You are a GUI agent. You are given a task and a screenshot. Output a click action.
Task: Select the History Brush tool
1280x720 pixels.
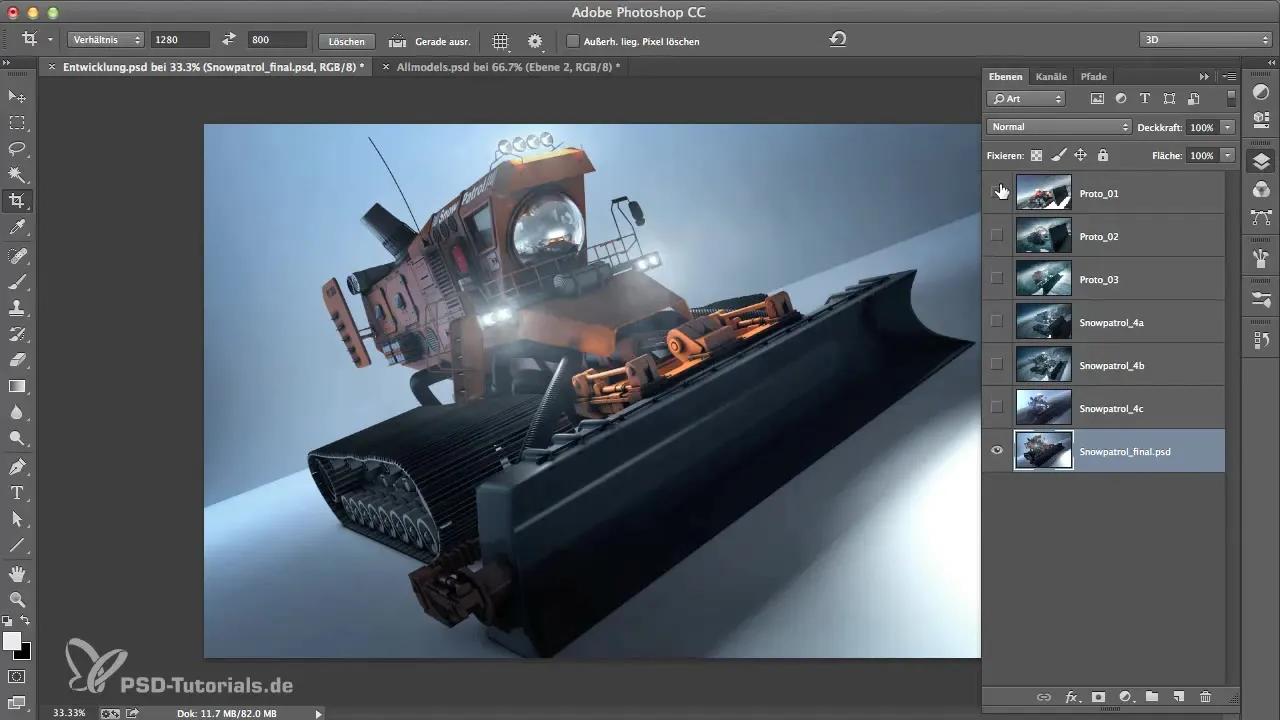tap(17, 334)
